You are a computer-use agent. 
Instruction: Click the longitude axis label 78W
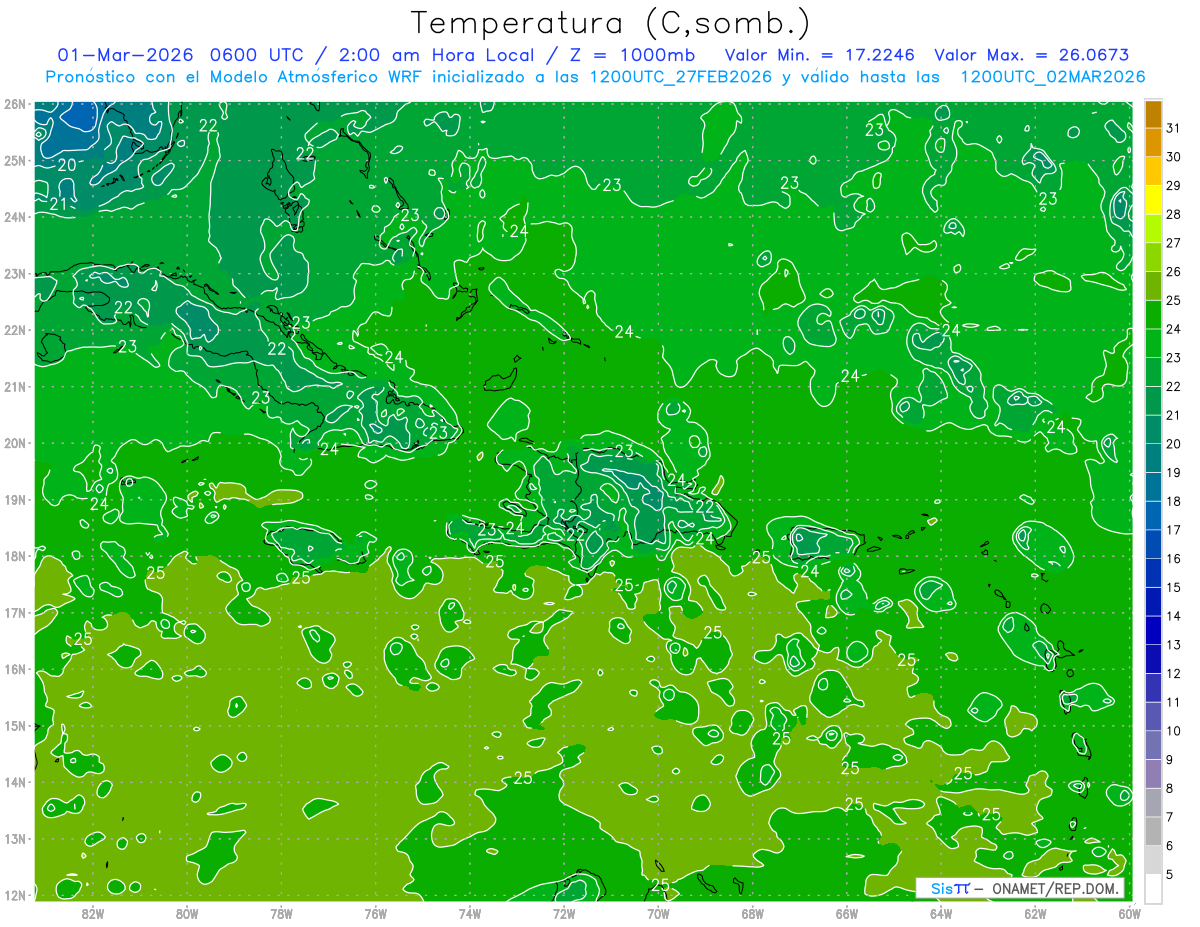tap(281, 913)
